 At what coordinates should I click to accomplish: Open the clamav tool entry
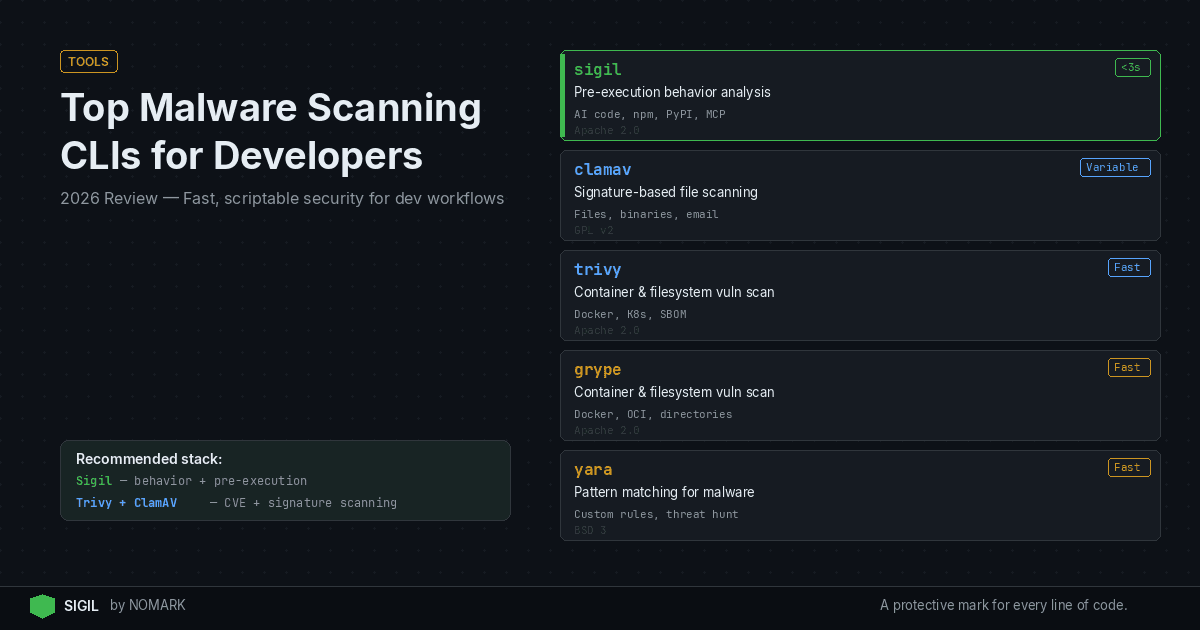coord(602,169)
